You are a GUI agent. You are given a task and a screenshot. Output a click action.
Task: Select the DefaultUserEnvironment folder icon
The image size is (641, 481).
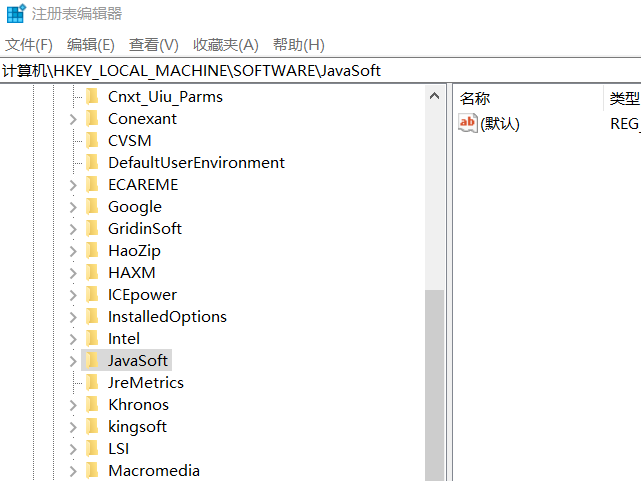click(92, 163)
